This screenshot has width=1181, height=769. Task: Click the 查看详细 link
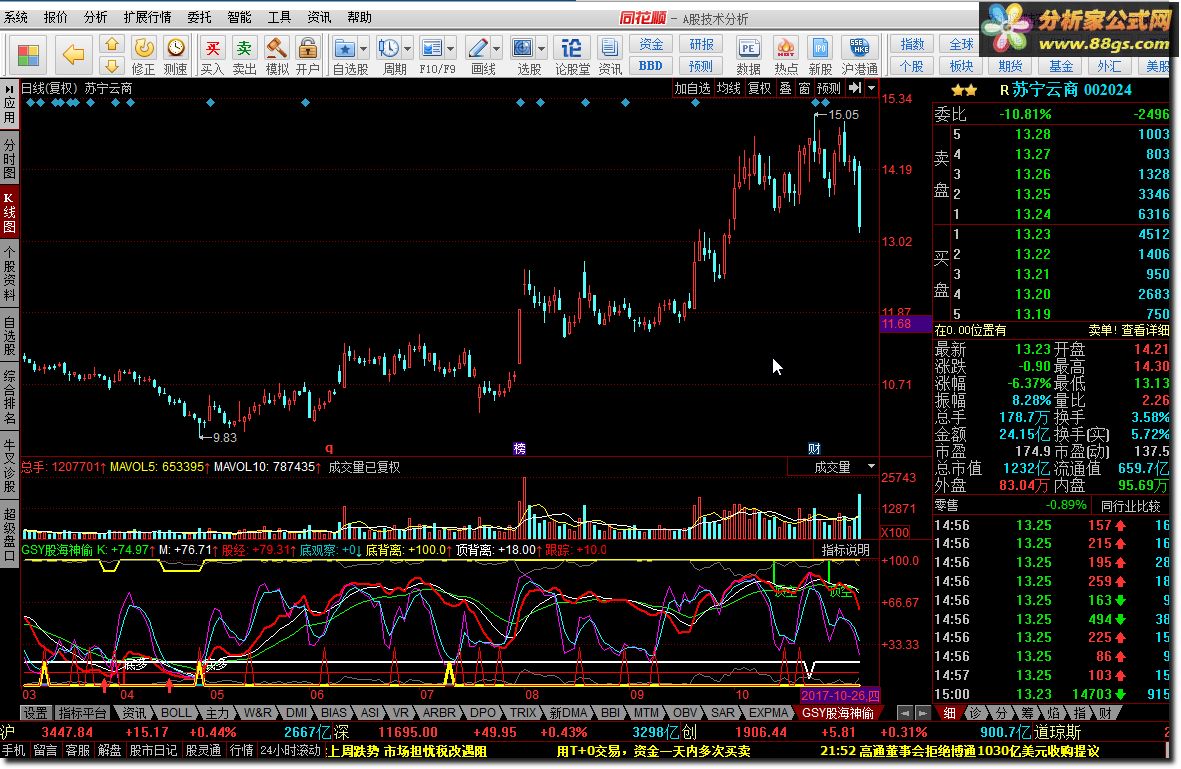tap(1145, 330)
